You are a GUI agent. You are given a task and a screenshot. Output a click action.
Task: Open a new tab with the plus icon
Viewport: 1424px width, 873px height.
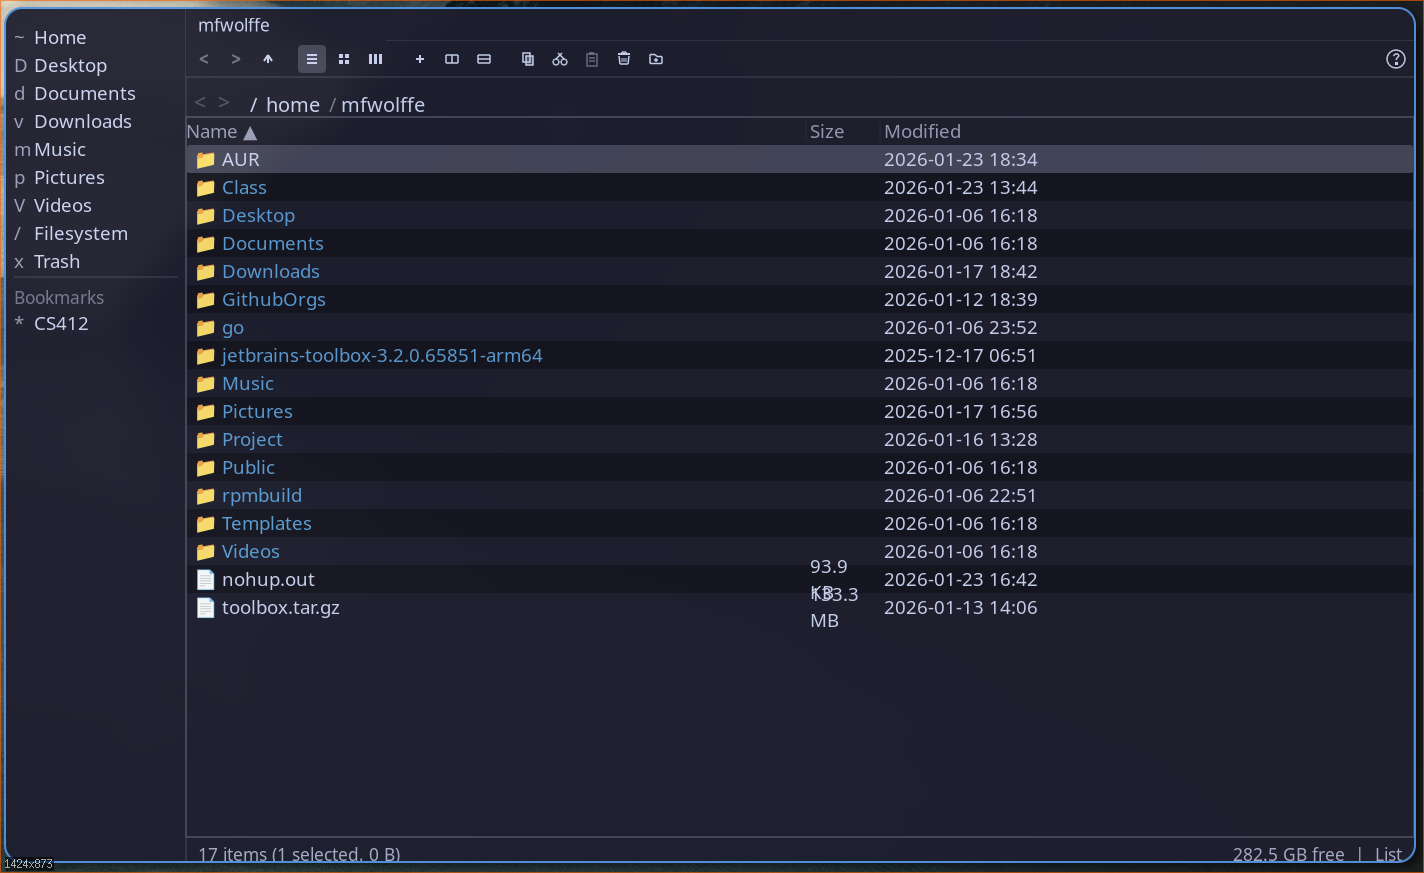pos(420,59)
